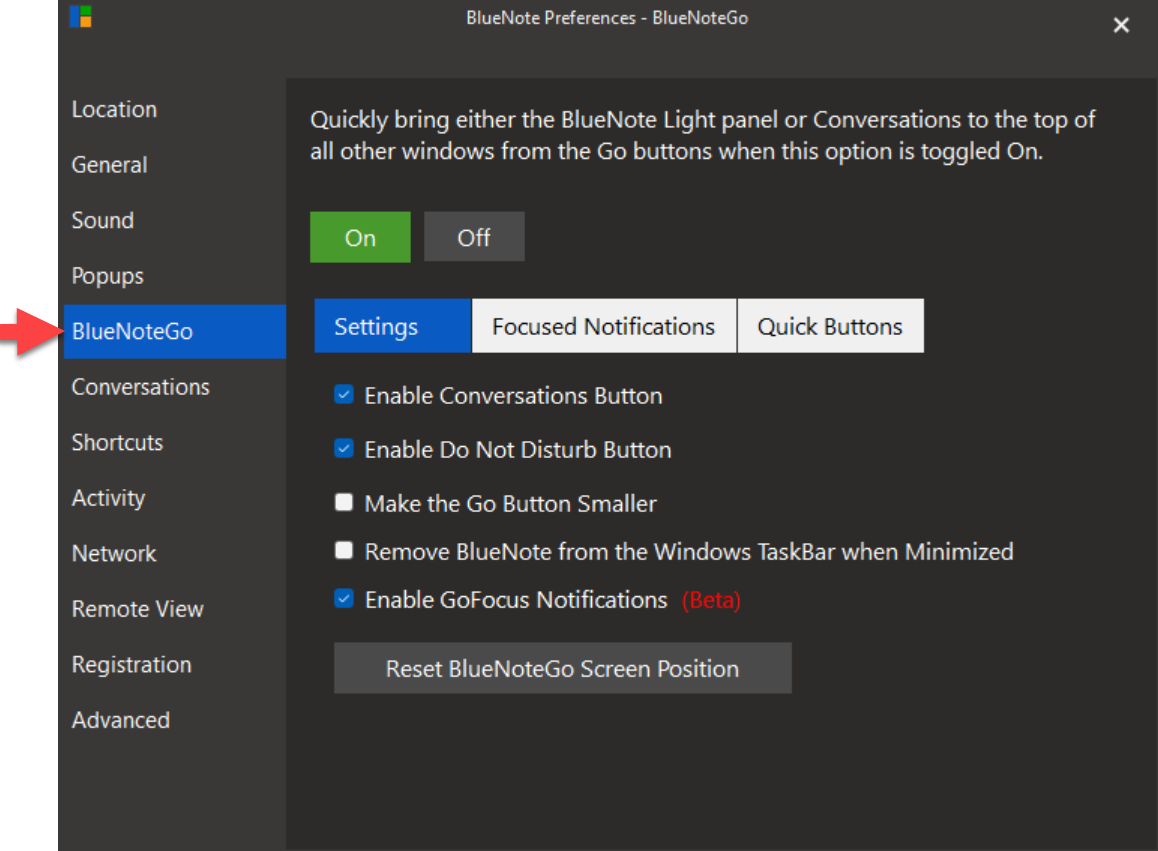
Task: Uncheck Enable Conversations Button checkbox
Action: (344, 394)
